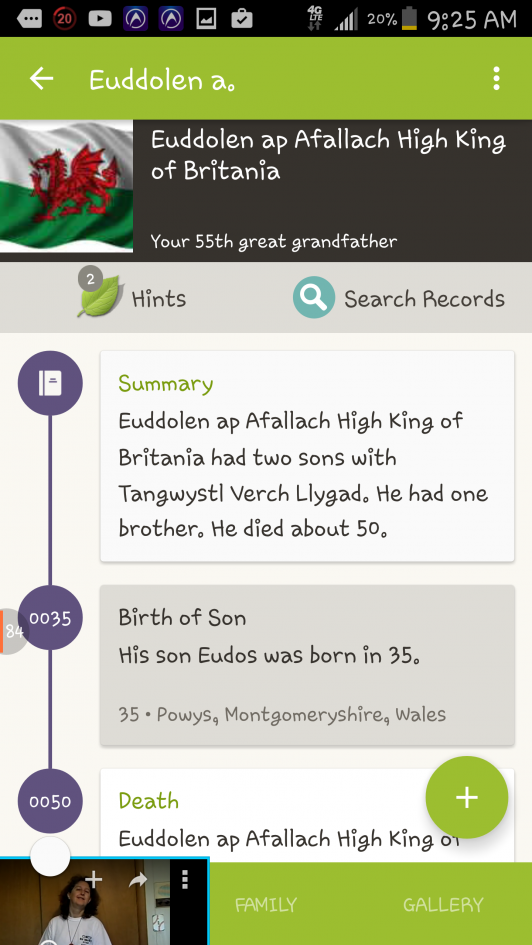Select the 0050 timeline marker
The image size is (532, 945).
tap(50, 801)
